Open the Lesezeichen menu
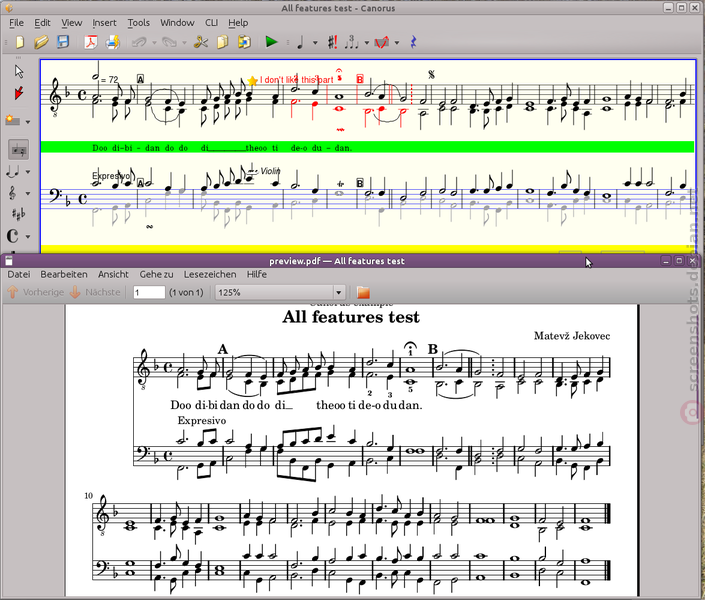 [210, 274]
